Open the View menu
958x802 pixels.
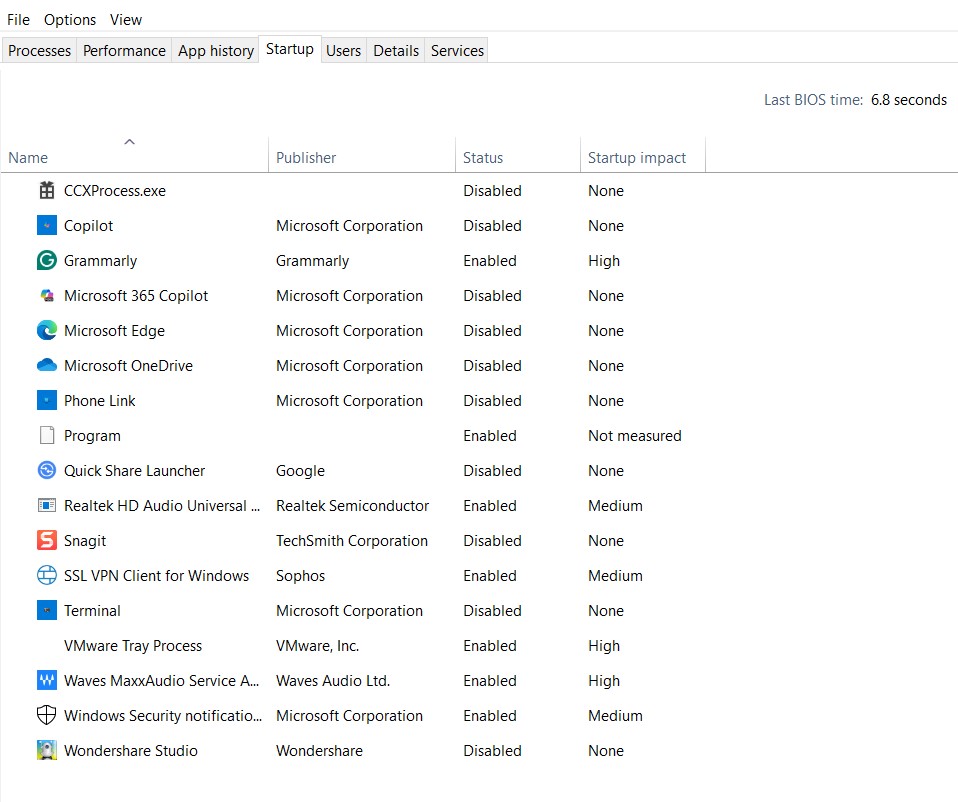(x=126, y=20)
